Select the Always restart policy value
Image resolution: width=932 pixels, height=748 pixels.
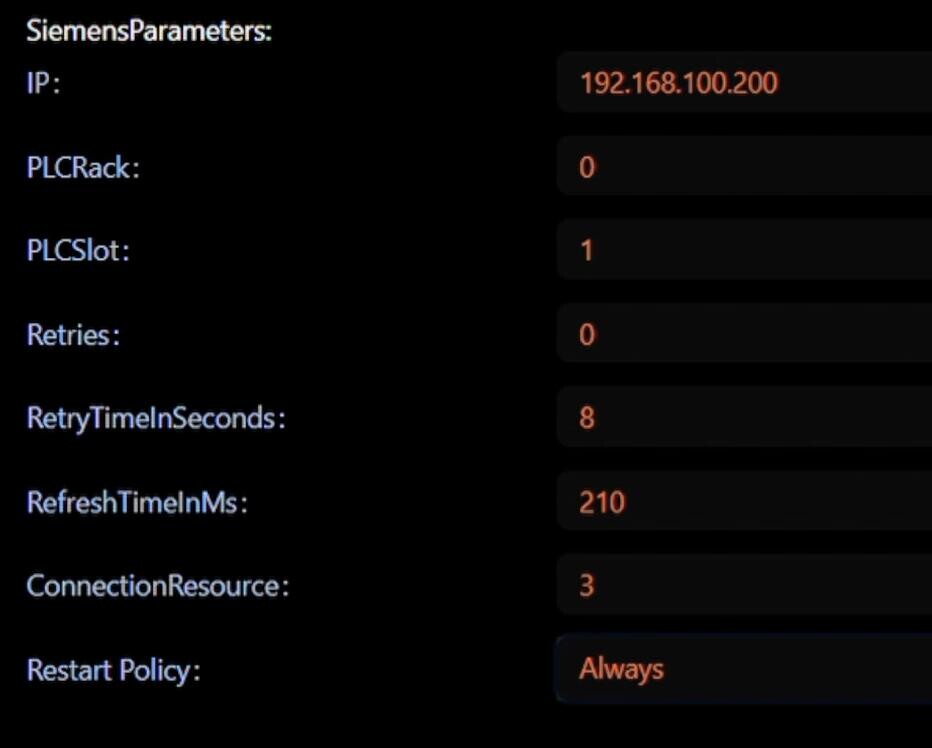(x=621, y=669)
